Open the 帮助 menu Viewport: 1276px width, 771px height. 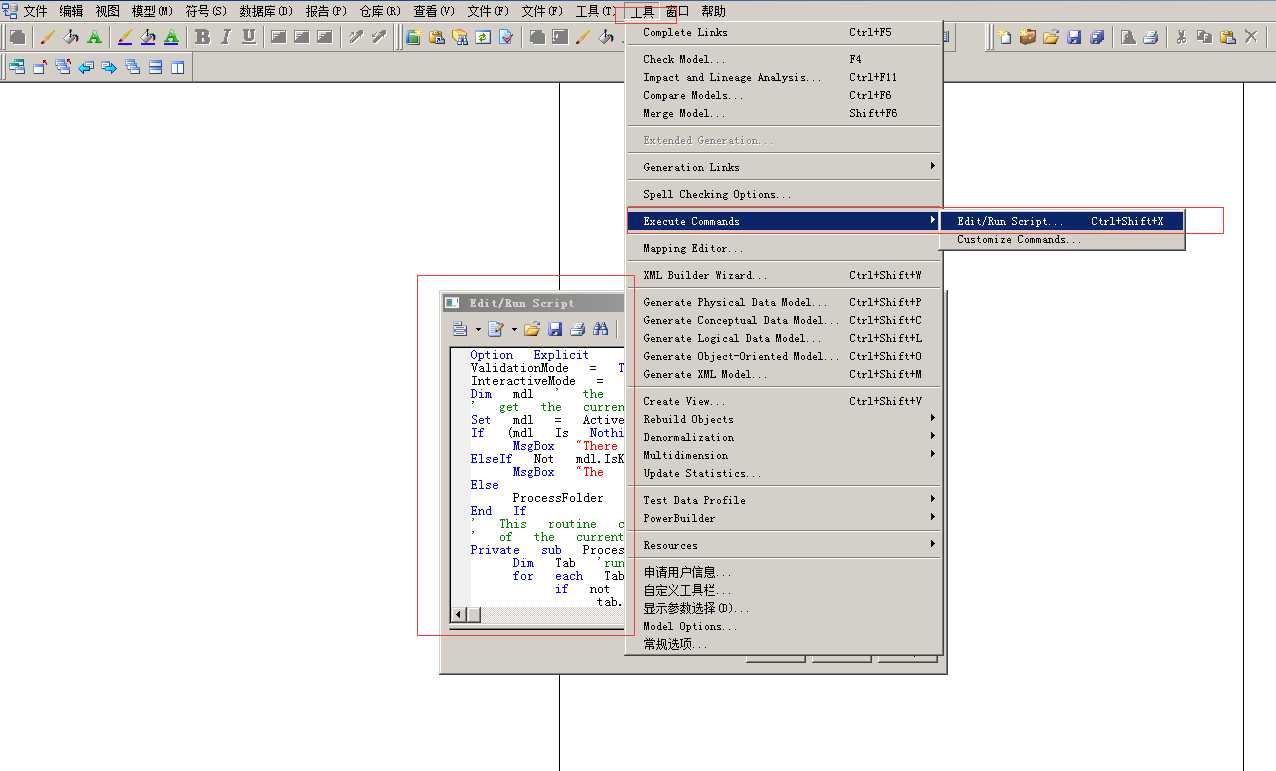coord(714,11)
